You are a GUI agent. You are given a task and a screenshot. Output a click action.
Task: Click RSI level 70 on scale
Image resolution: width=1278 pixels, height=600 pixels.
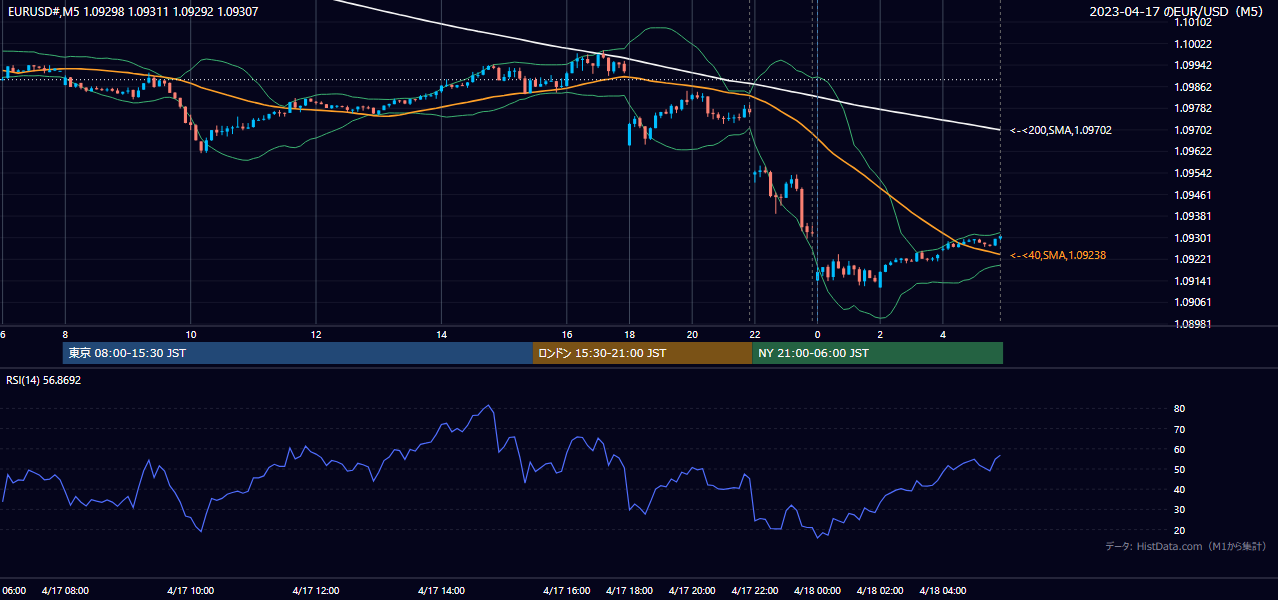click(1180, 429)
